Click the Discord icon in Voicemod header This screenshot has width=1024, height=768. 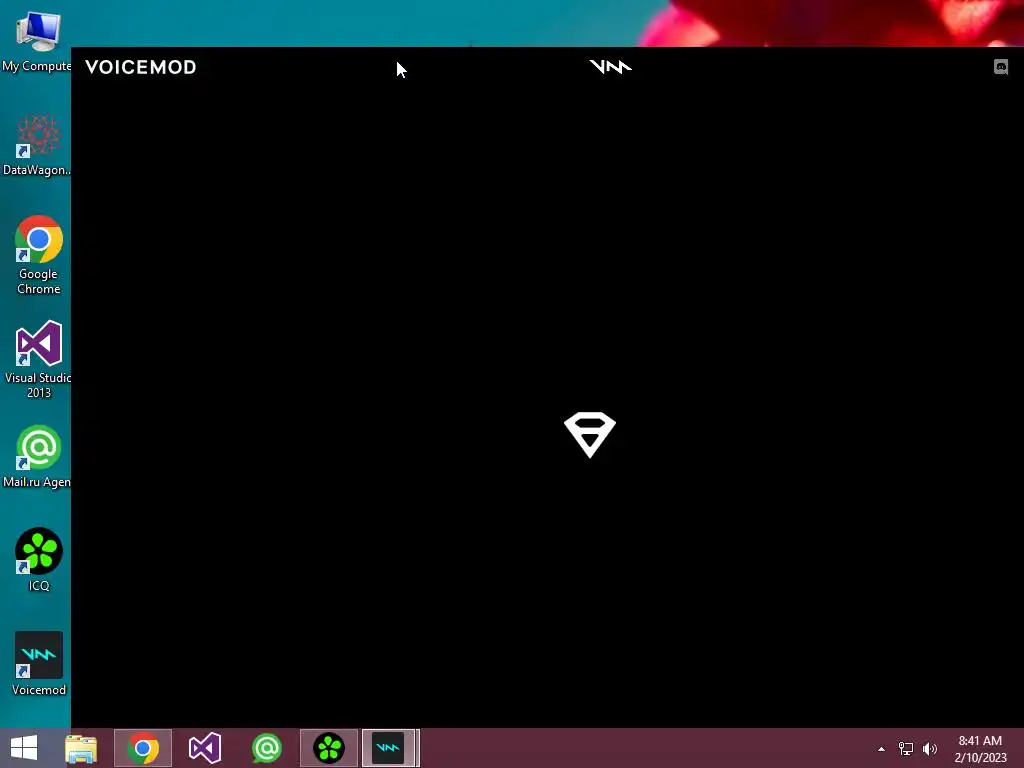click(x=1000, y=67)
